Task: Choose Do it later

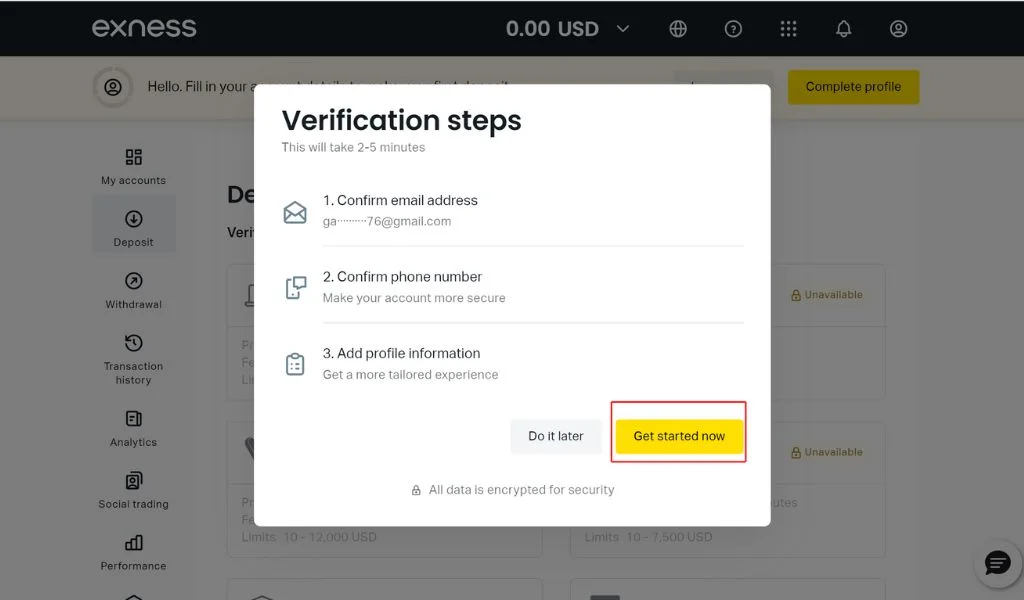Action: pyautogui.click(x=555, y=436)
